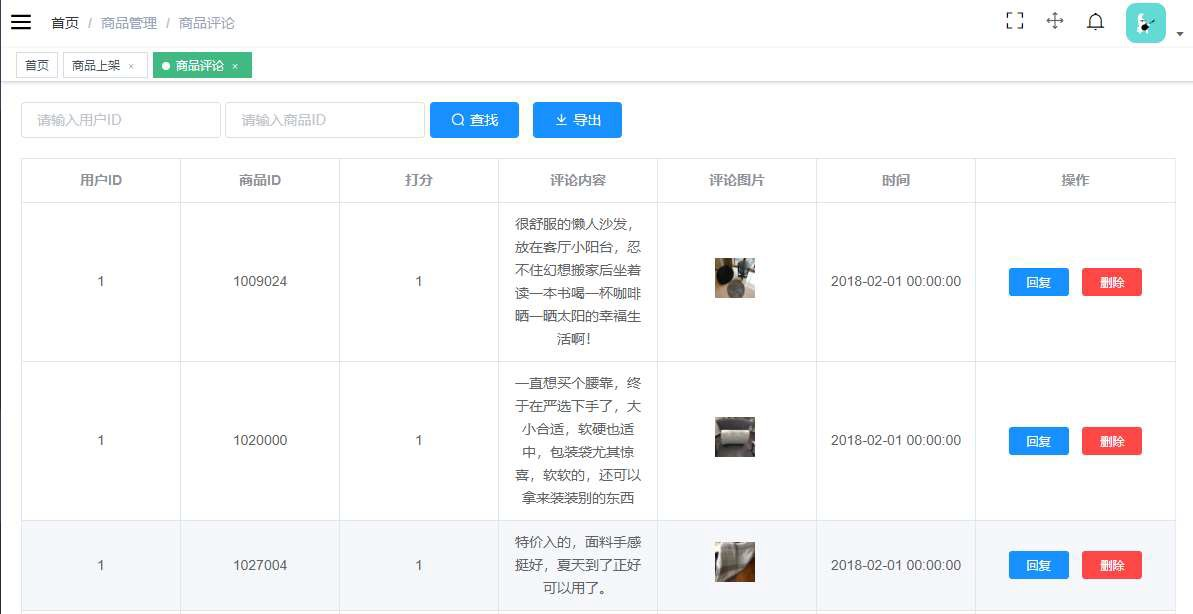The image size is (1193, 614).
Task: Click 回复 for product 1027004
Action: 1039,565
